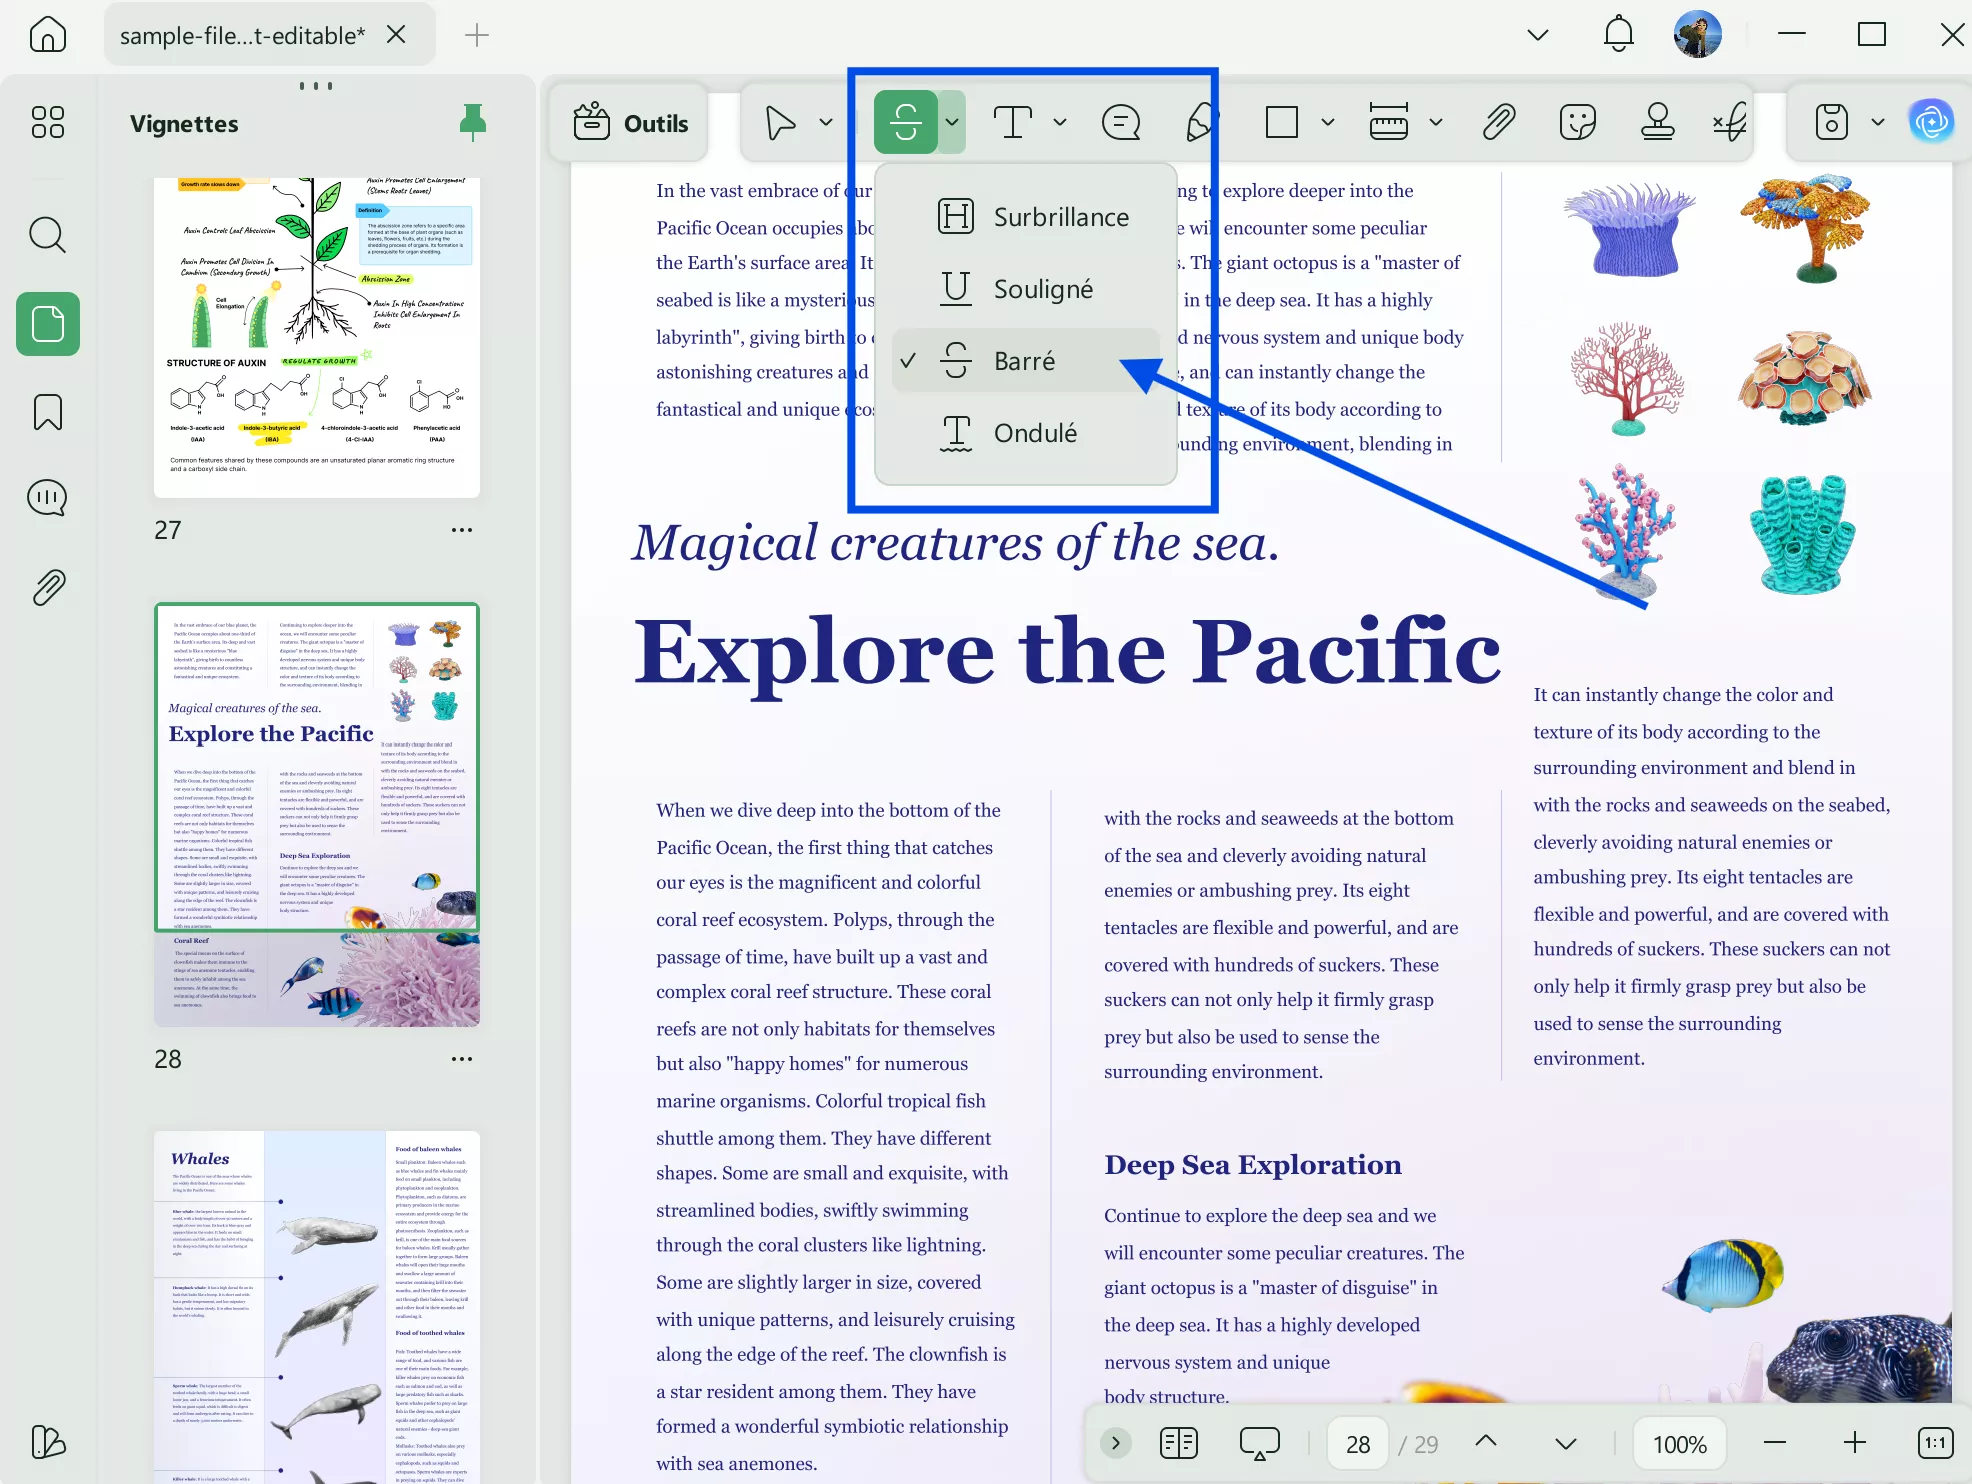Select the strikethrough markup tool
Screen dimensions: 1972x1484
tap(905, 122)
